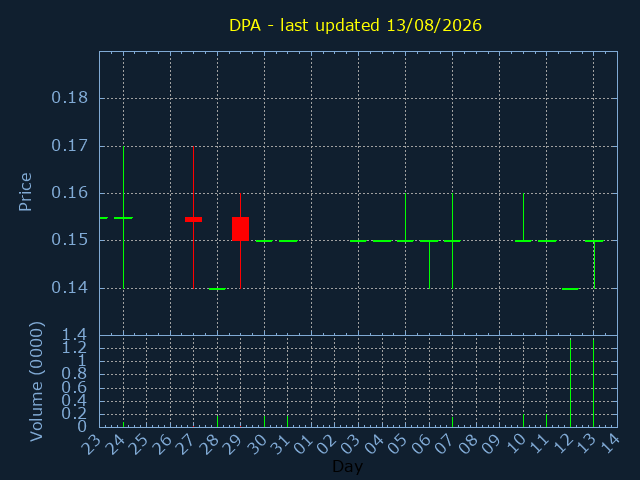Click the Volume (0000) axis title
The height and width of the screenshot is (480, 640).
36,382
